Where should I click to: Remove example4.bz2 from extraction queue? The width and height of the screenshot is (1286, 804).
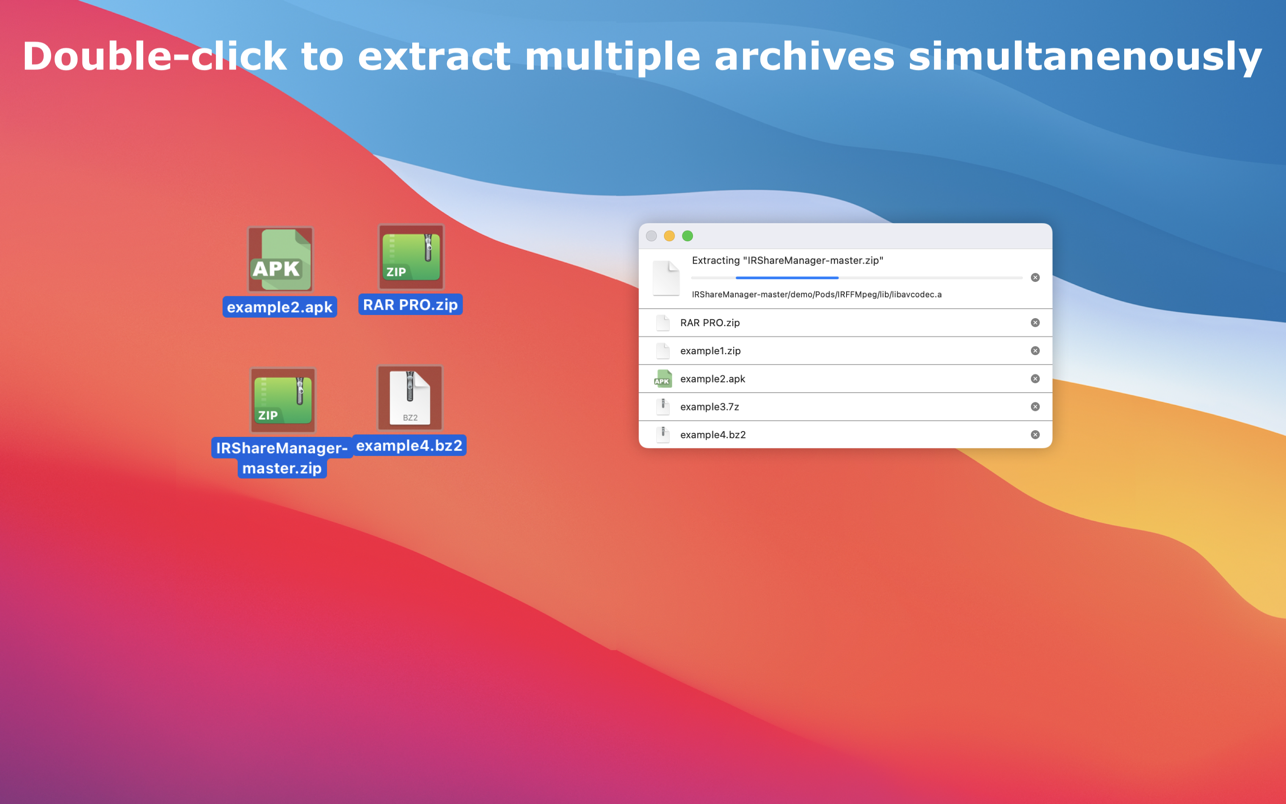coord(1035,435)
